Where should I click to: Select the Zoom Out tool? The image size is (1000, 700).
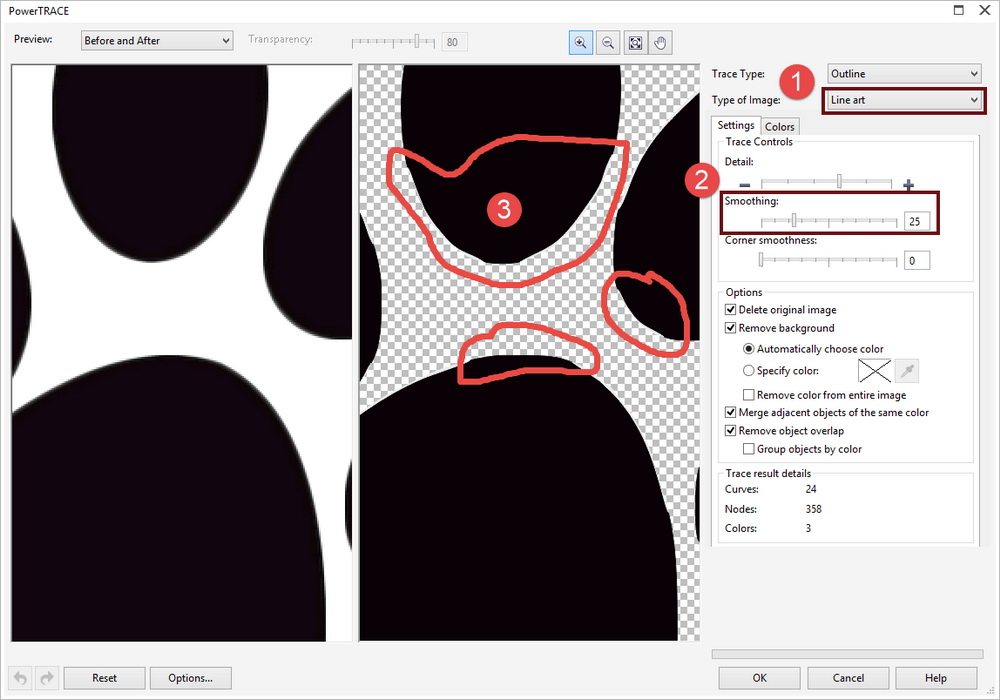click(x=608, y=43)
